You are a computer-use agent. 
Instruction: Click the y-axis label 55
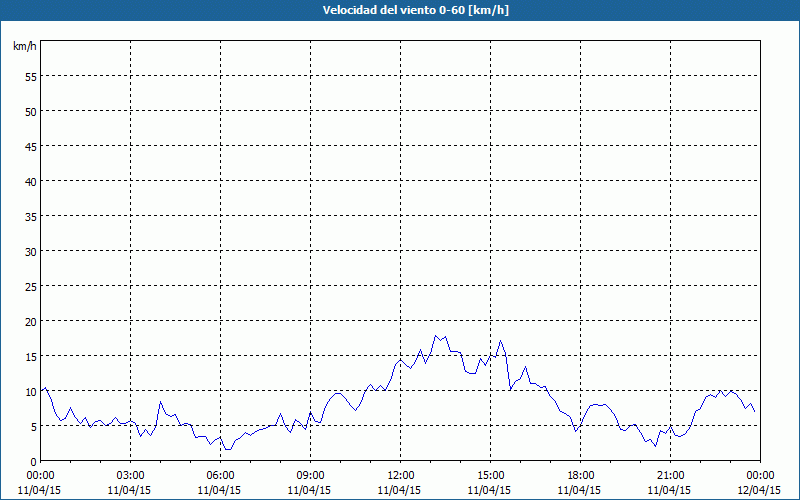coord(31,77)
